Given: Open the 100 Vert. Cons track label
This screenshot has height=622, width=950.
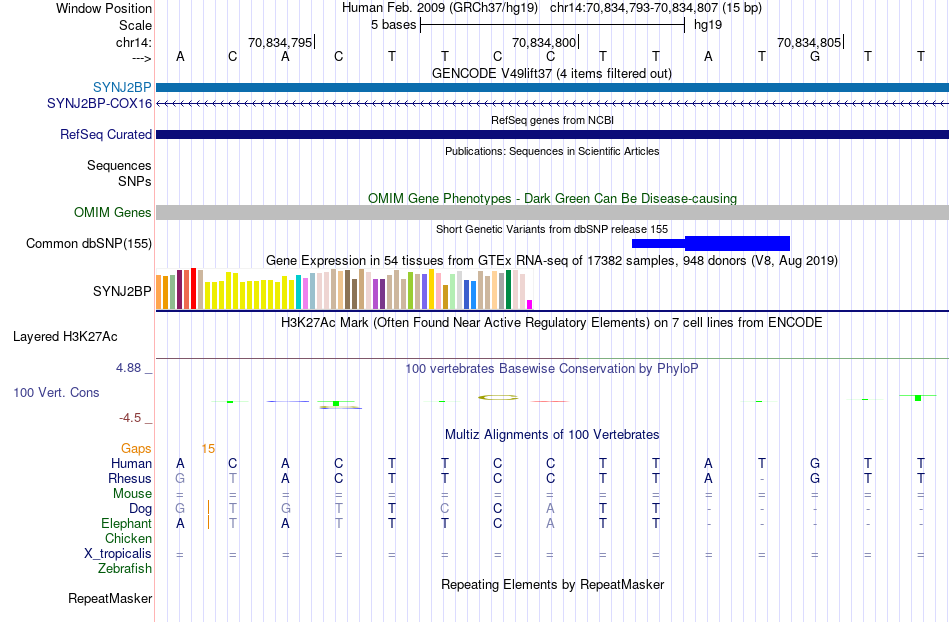Looking at the screenshot, I should point(56,392).
